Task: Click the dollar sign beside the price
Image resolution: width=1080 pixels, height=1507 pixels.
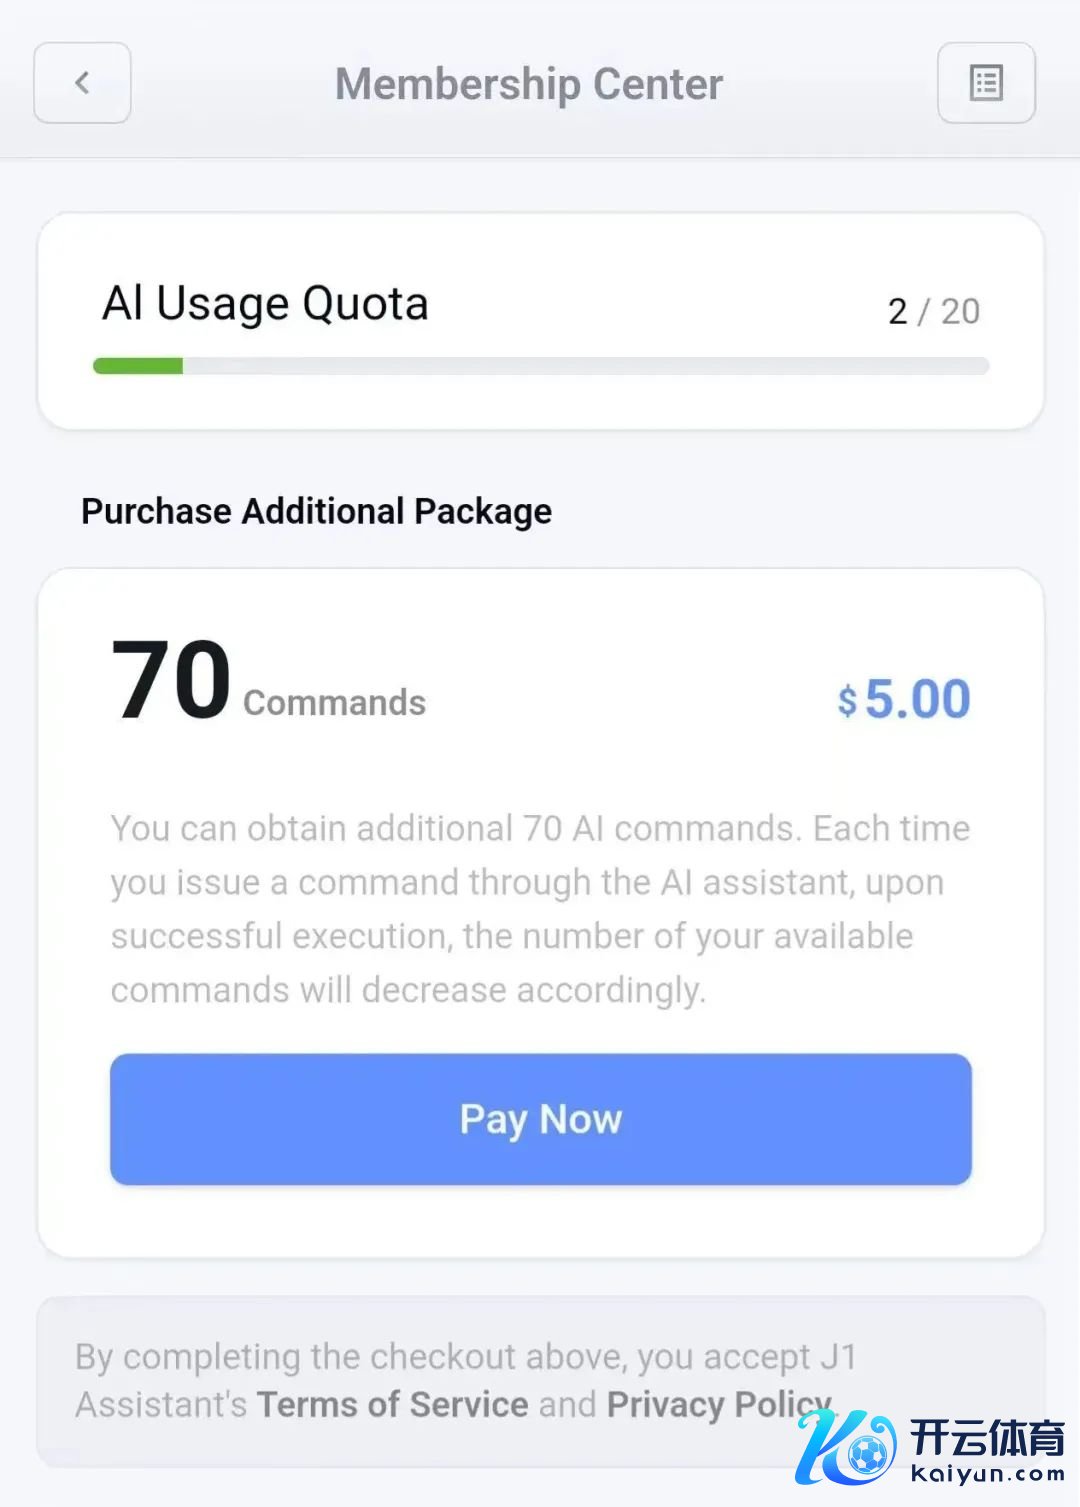Action: pyautogui.click(x=847, y=701)
